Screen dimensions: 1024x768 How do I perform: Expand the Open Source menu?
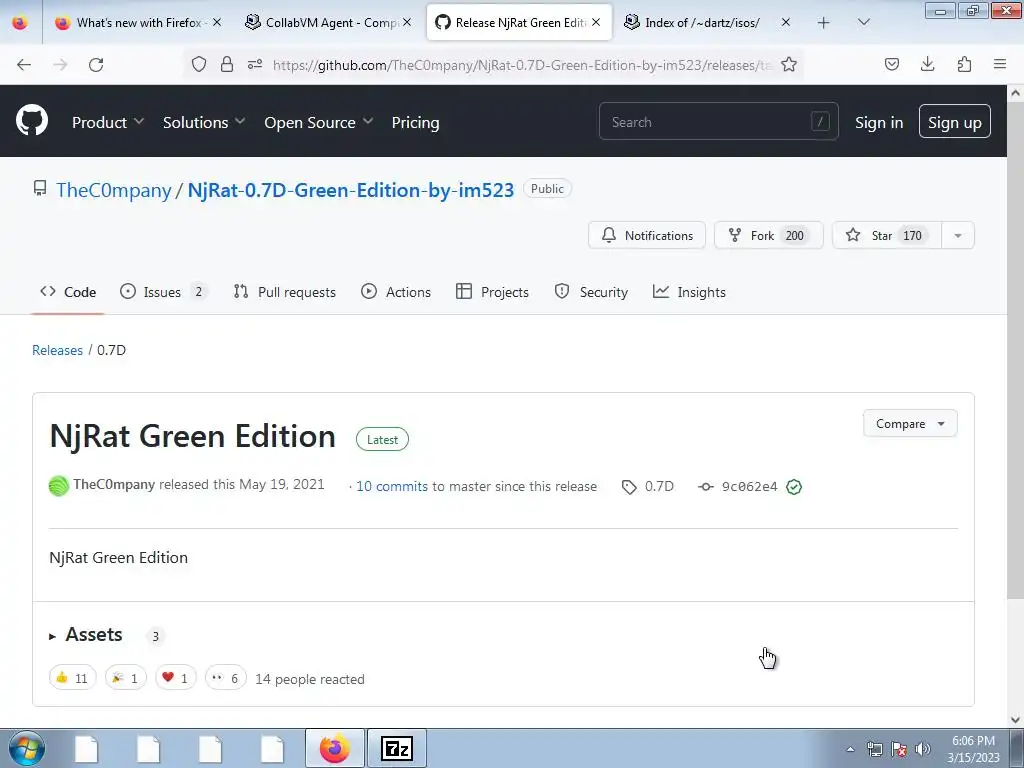[319, 122]
